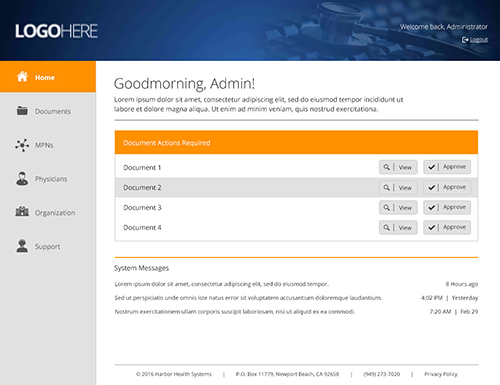Click the System Messages heading
The height and width of the screenshot is (385, 500).
pyautogui.click(x=141, y=268)
